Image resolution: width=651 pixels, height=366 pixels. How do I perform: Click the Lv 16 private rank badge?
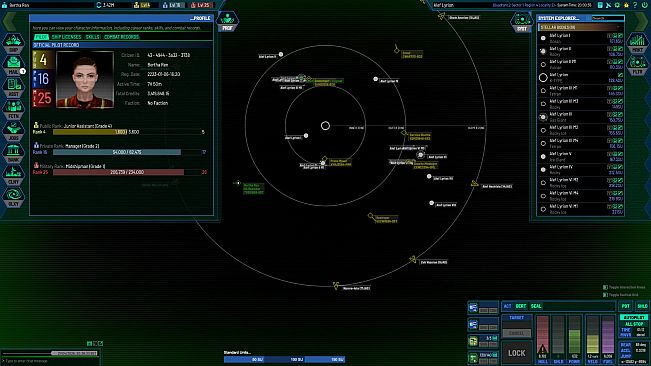(x=173, y=5)
